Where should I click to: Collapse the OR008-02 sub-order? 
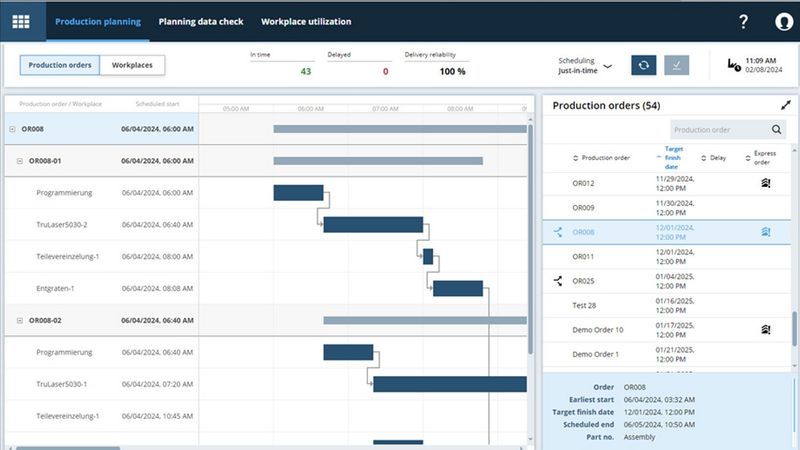click(20, 320)
